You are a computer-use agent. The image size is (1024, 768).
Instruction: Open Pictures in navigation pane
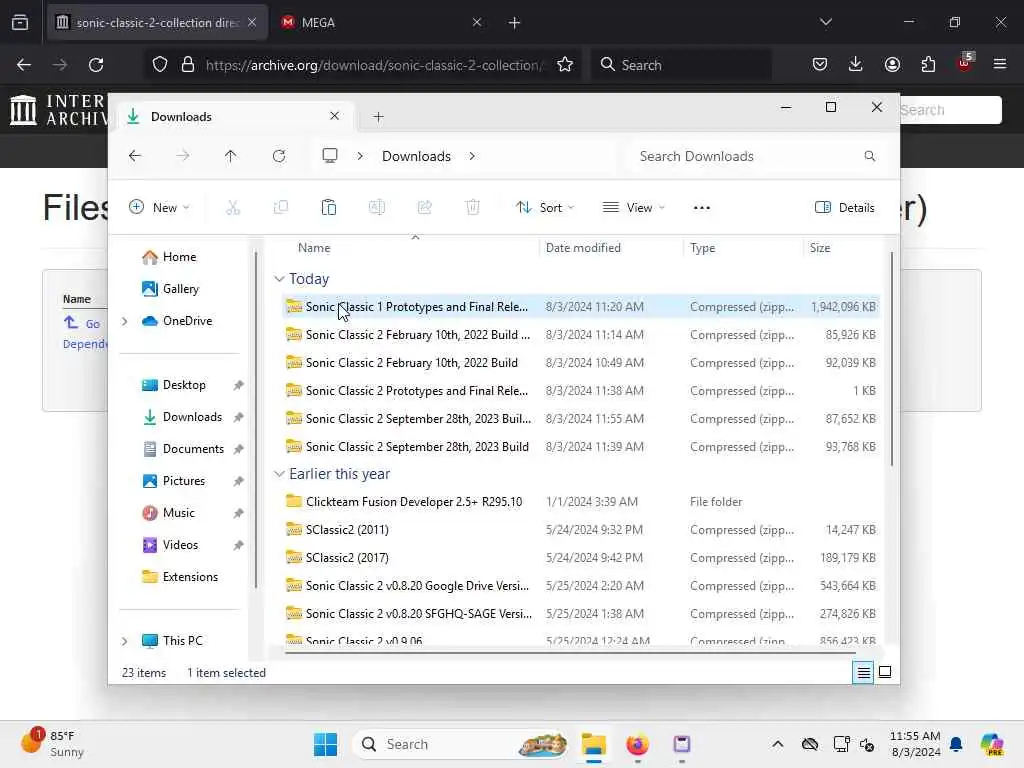coord(174,481)
